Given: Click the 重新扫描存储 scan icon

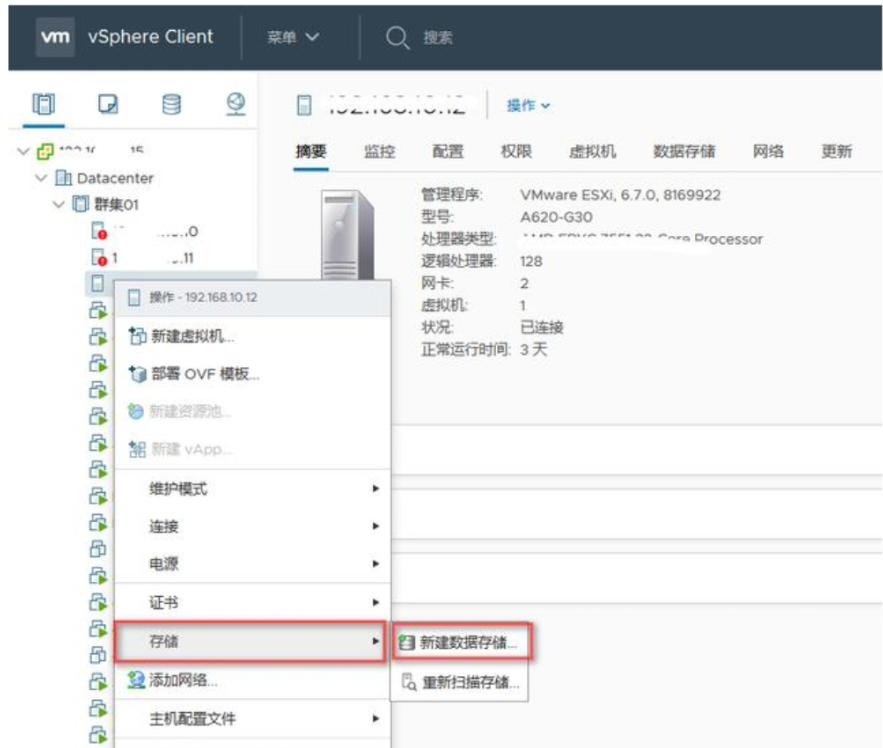Looking at the screenshot, I should 409,682.
